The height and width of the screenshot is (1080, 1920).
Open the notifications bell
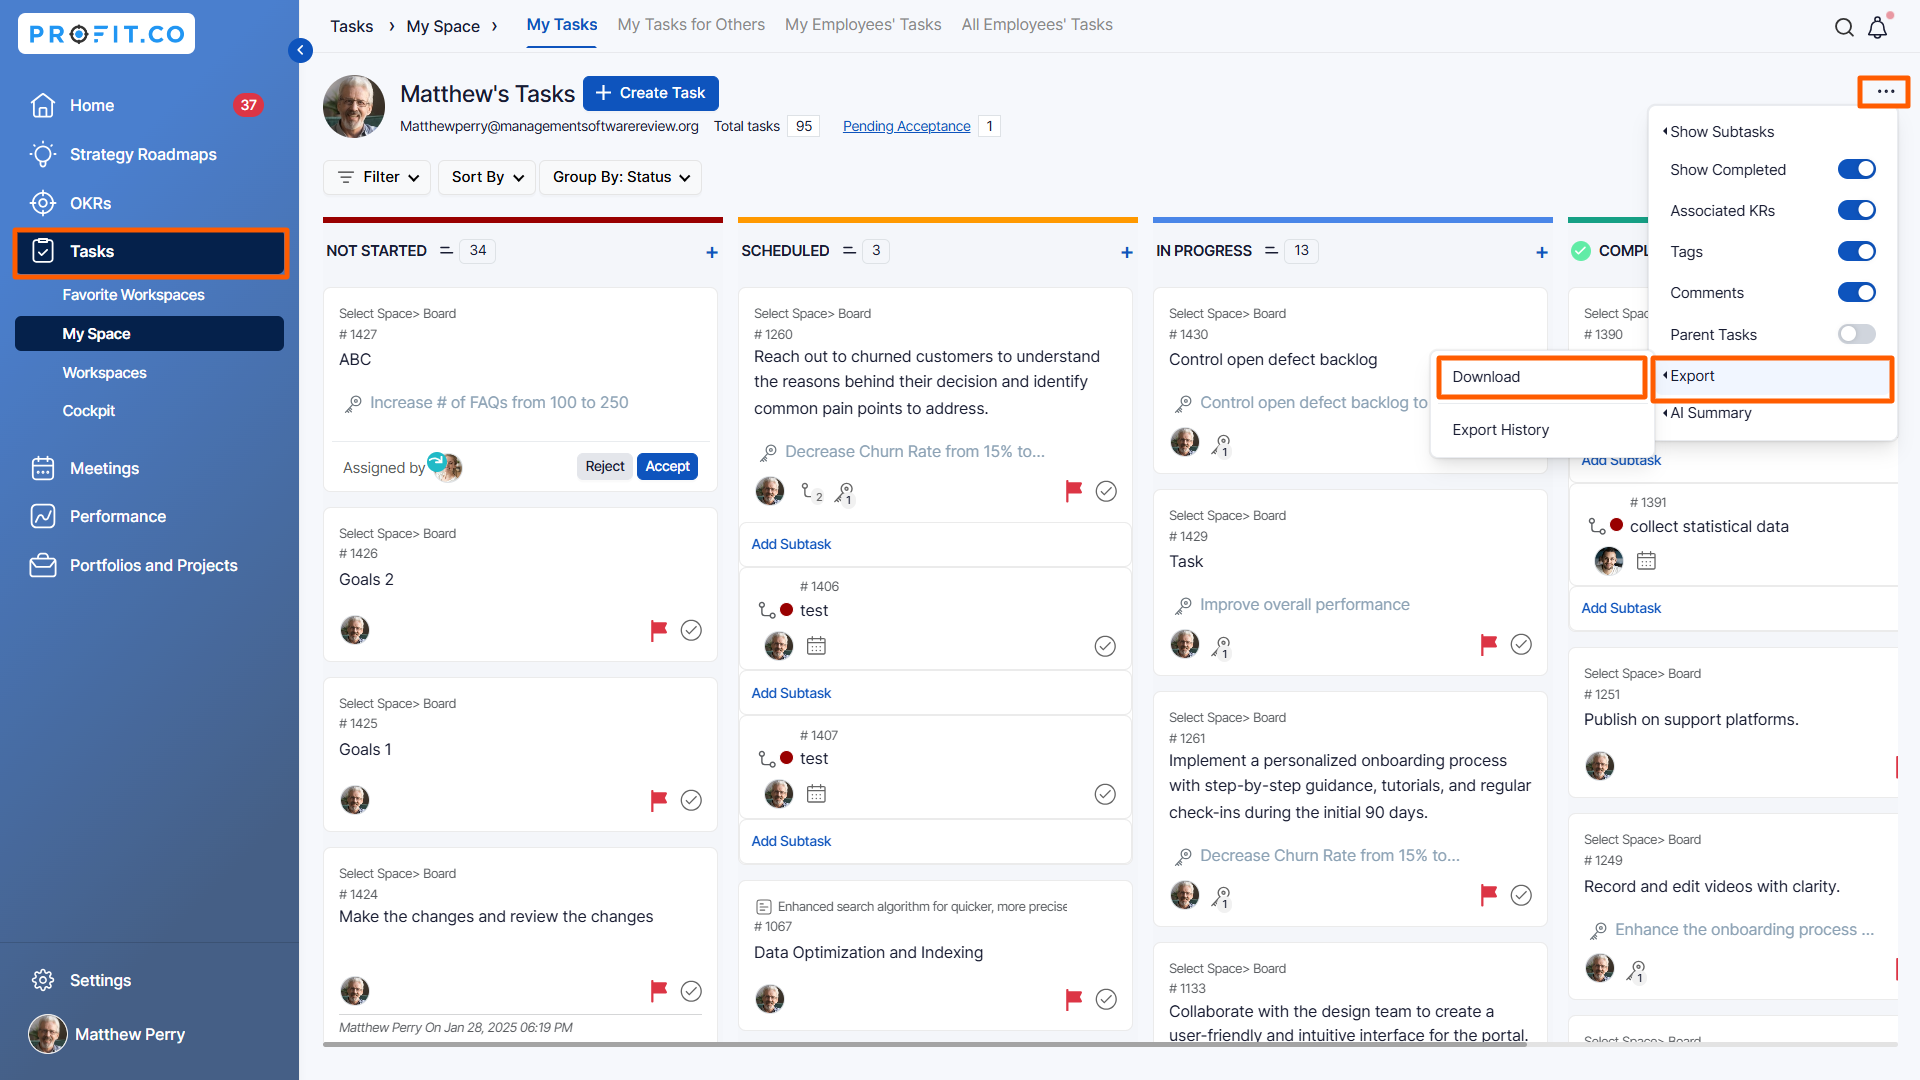tap(1878, 27)
